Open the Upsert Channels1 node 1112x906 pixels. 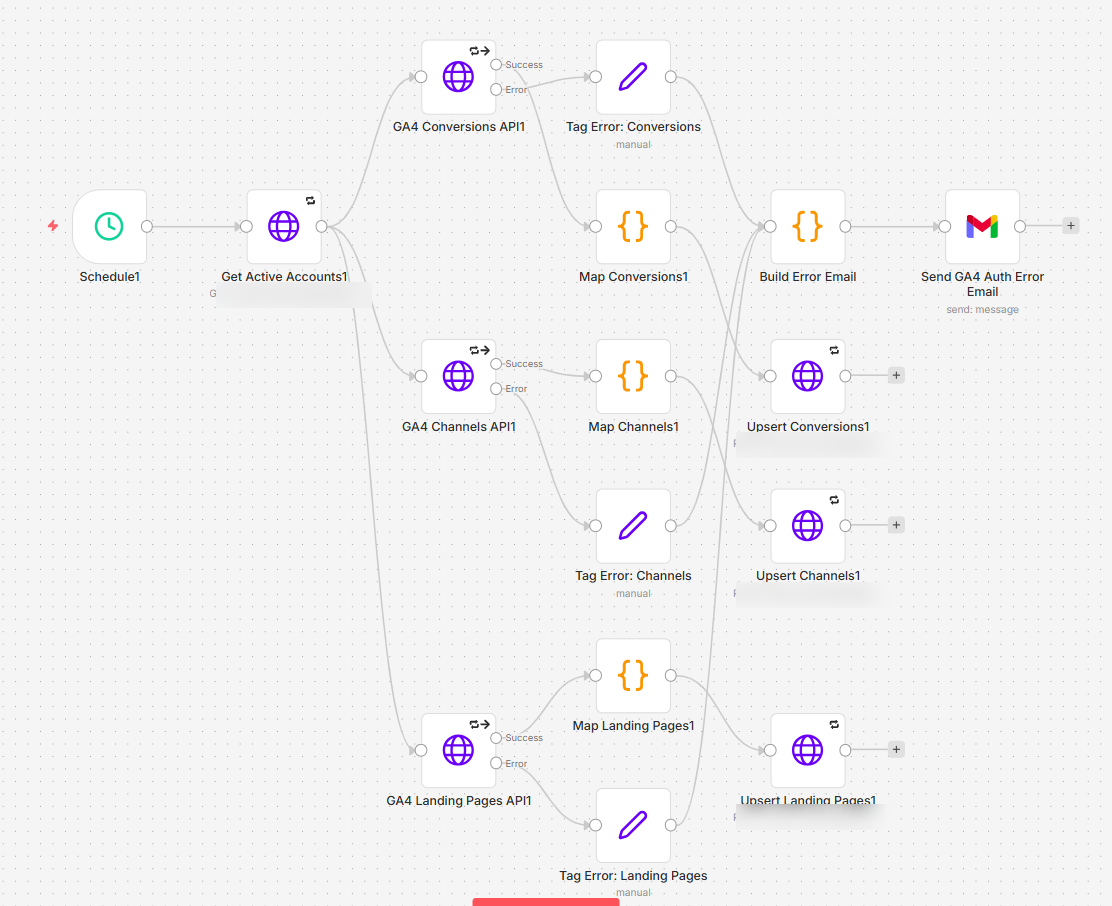click(808, 525)
